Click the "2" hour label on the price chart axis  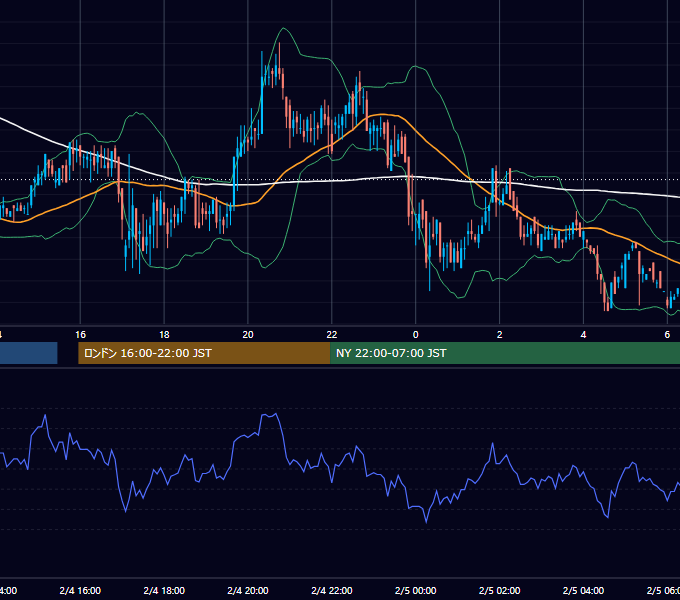[x=500, y=335]
